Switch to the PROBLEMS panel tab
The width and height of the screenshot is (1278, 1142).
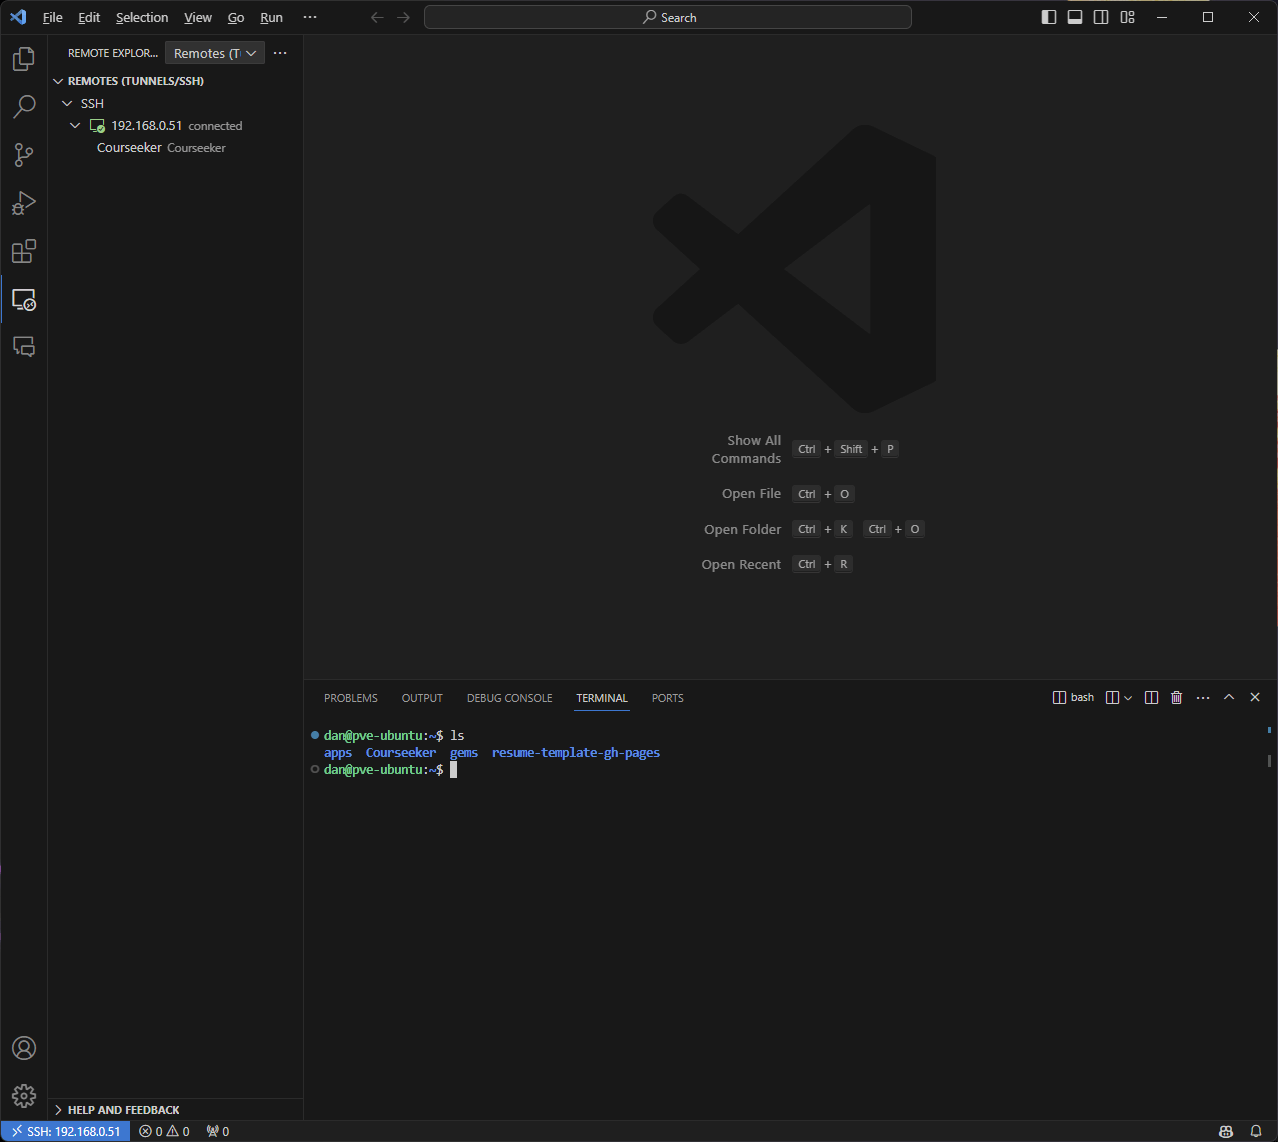(351, 698)
